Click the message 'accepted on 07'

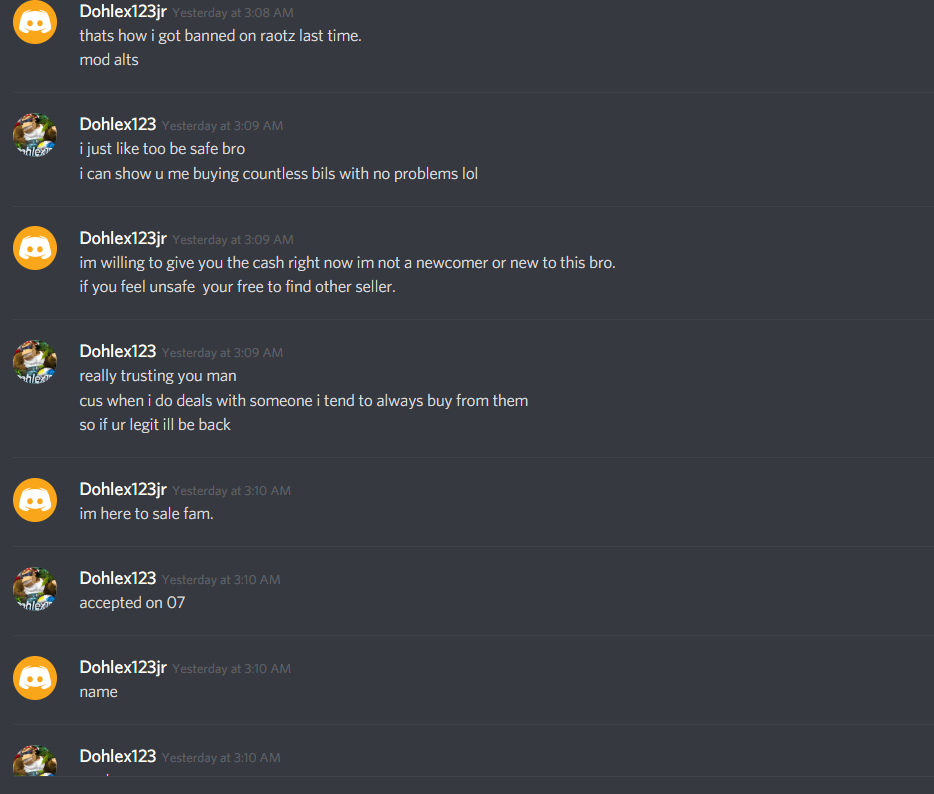point(132,603)
